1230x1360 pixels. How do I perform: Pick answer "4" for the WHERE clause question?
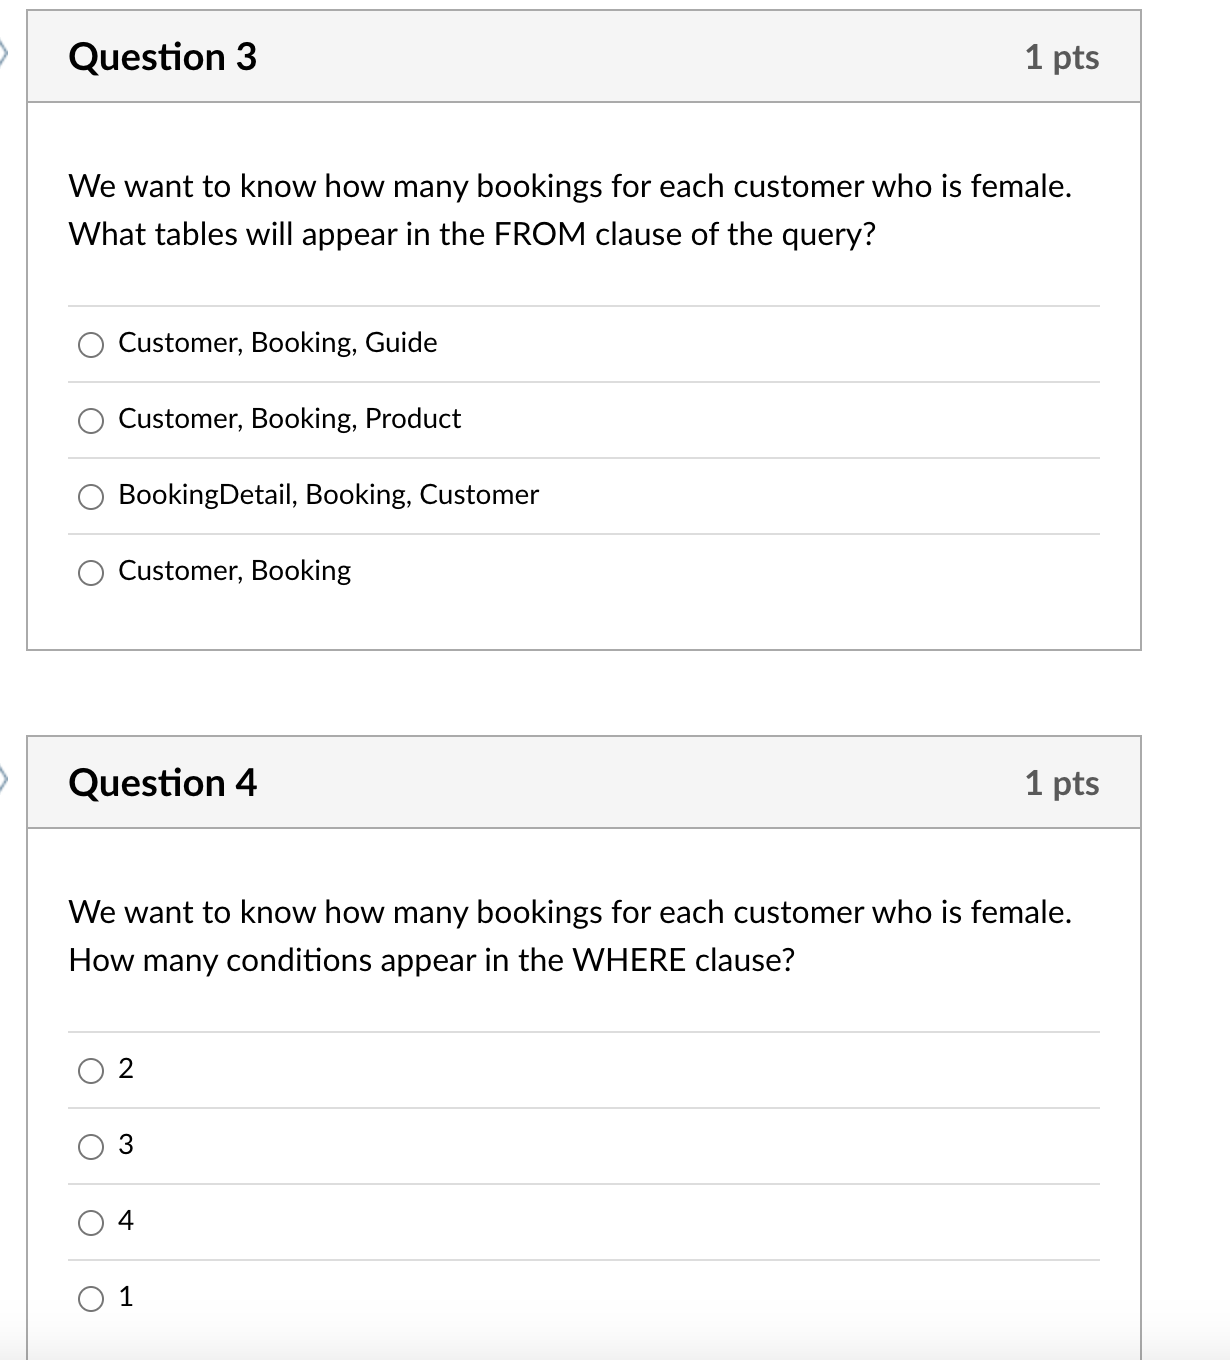pos(91,1223)
